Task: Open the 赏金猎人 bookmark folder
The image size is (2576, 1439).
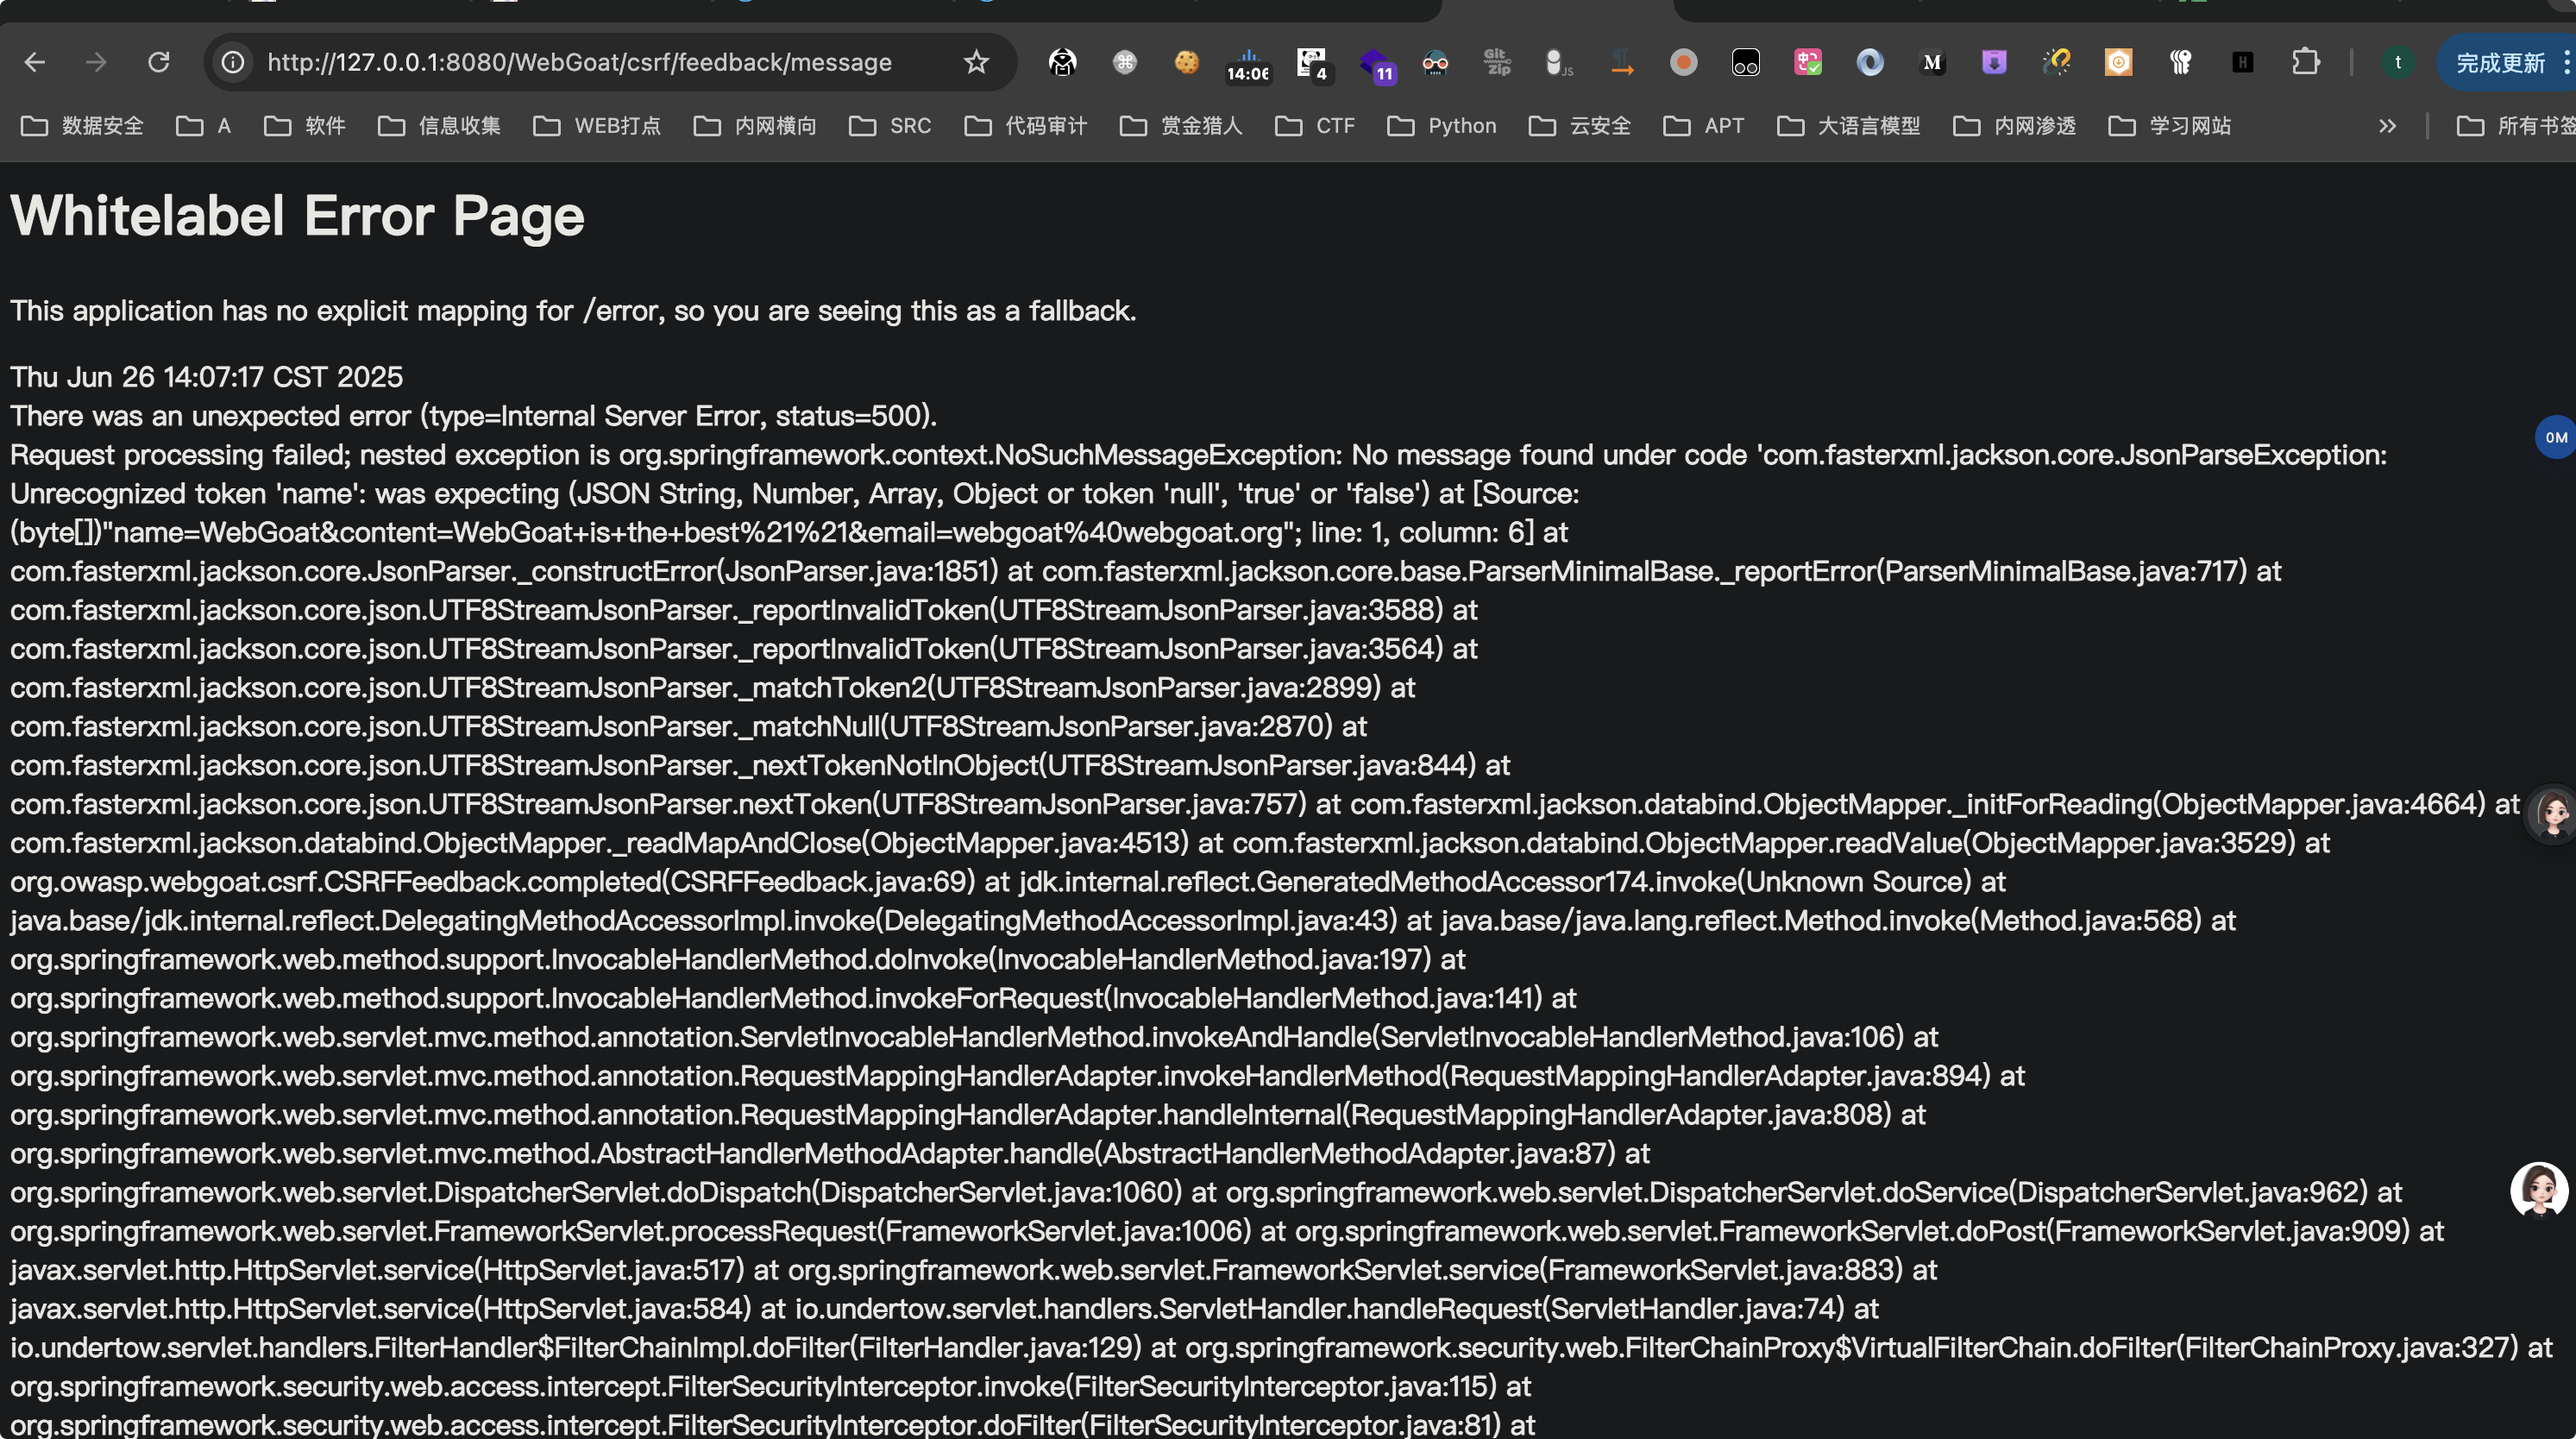Action: tap(1181, 126)
